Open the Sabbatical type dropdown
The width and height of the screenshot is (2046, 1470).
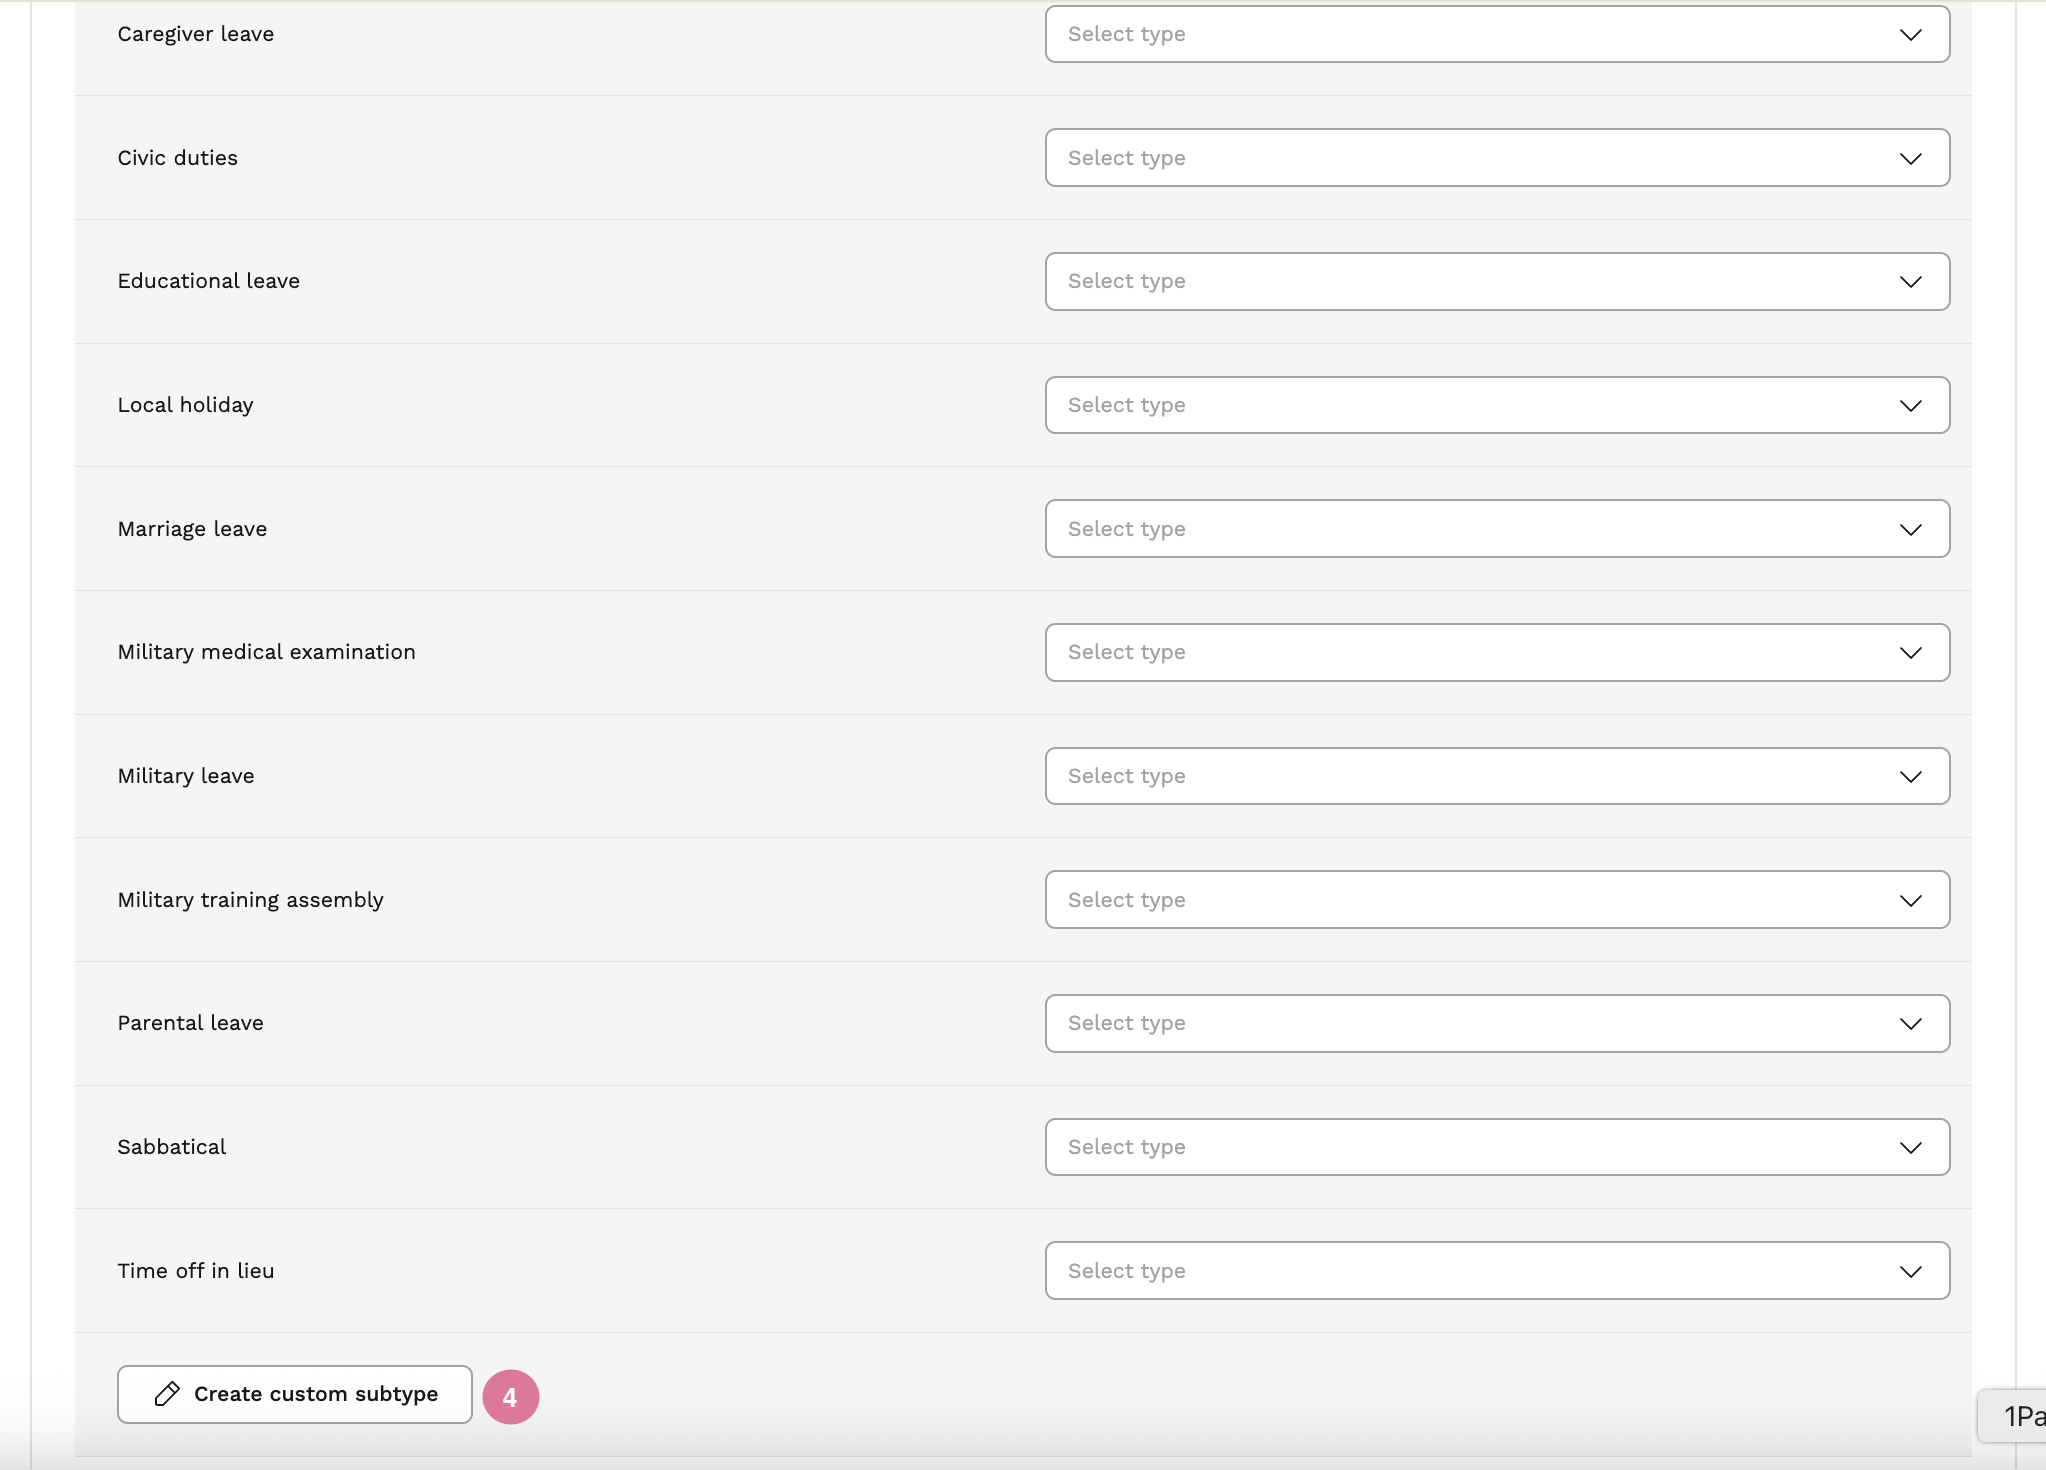click(1497, 1147)
